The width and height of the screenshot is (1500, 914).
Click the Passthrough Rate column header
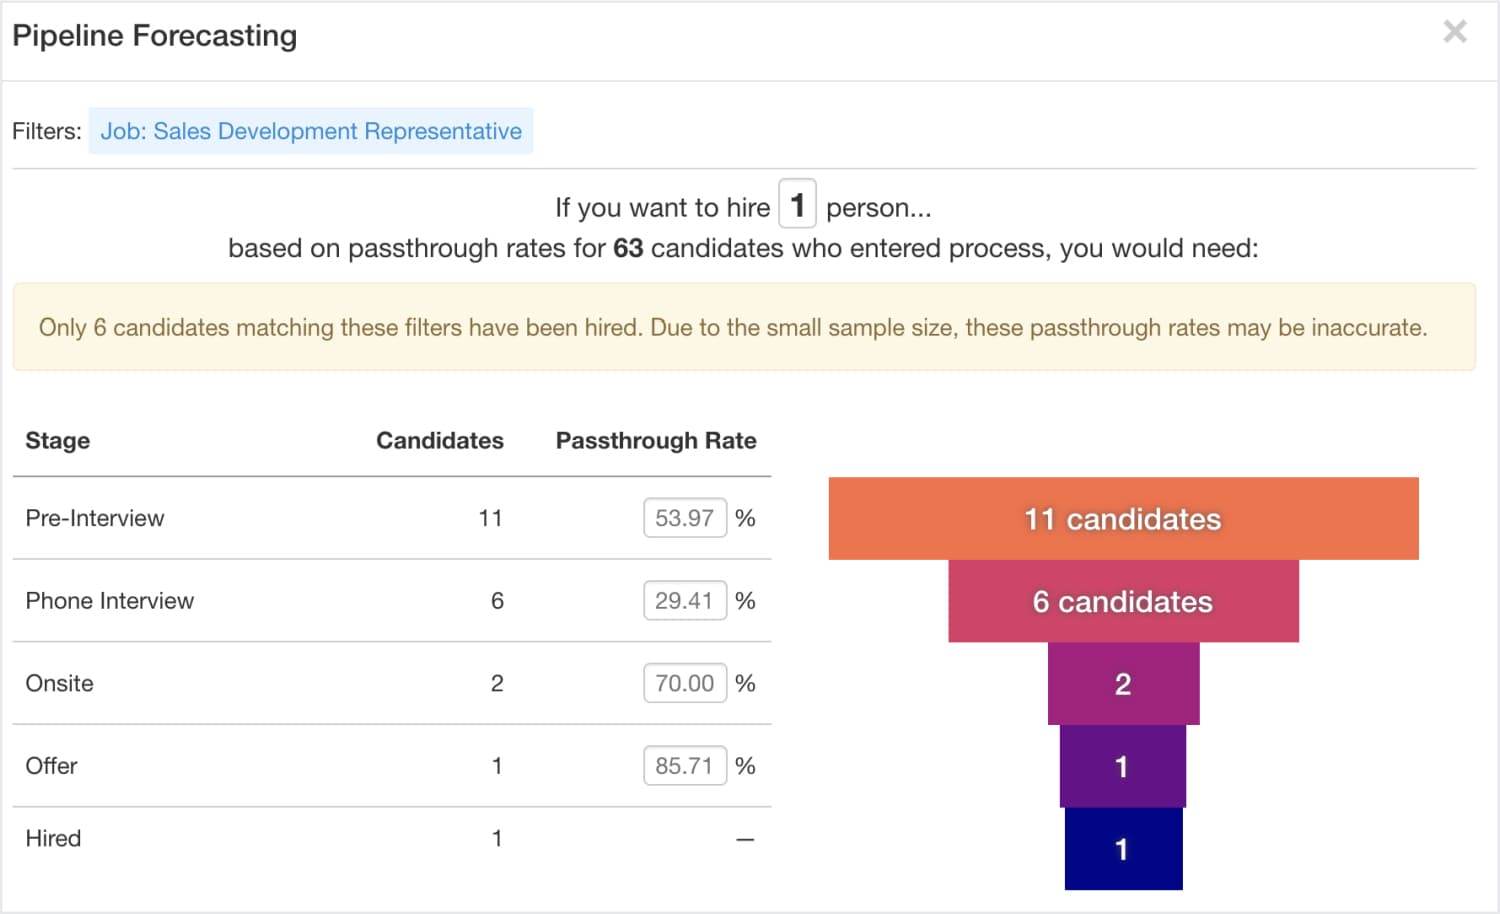[656, 441]
